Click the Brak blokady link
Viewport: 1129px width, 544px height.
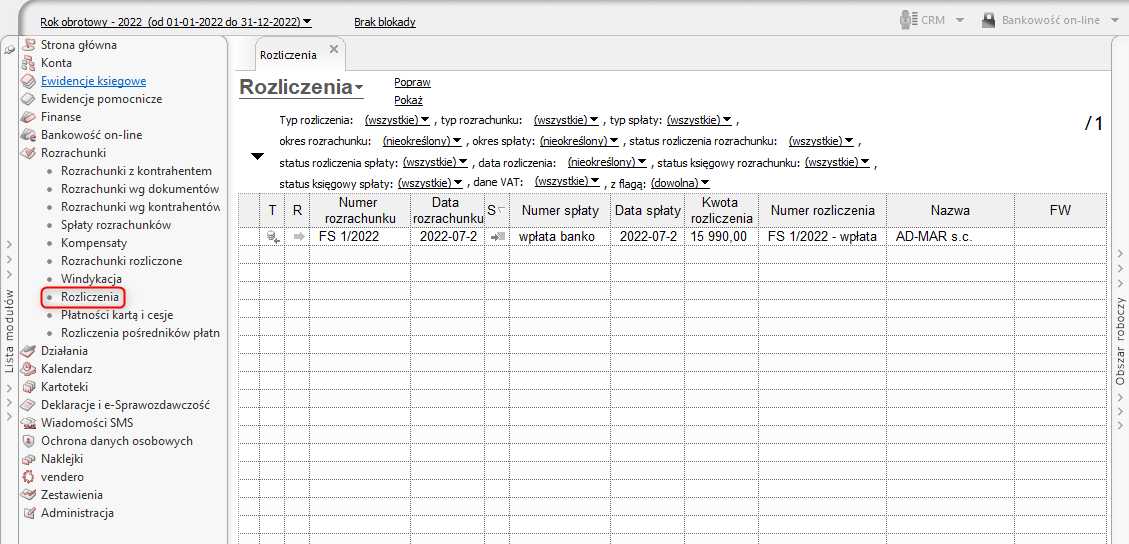384,22
